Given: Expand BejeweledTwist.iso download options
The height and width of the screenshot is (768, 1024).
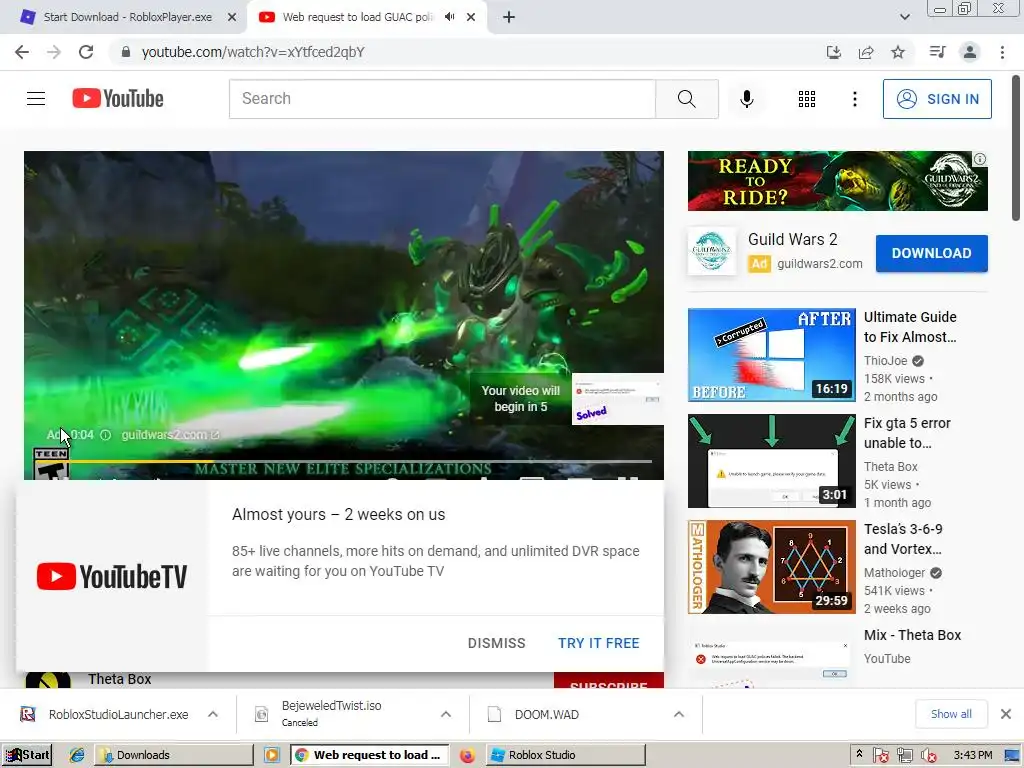Looking at the screenshot, I should coord(446,714).
